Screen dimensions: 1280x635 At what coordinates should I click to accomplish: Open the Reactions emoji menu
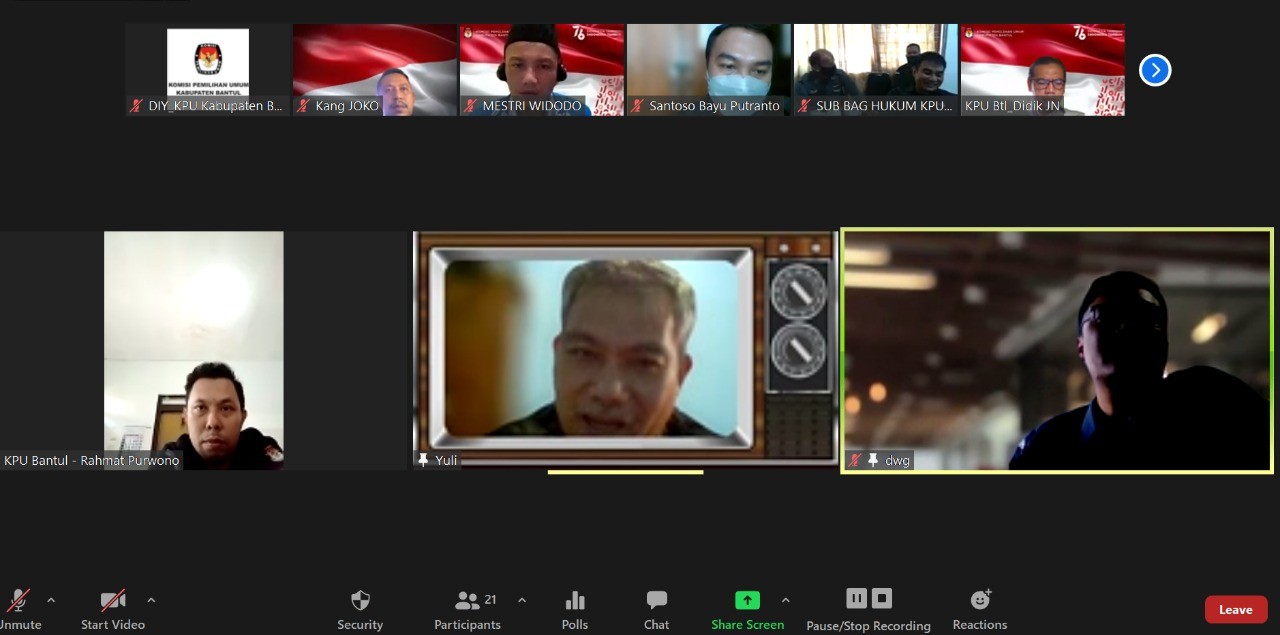[980, 600]
